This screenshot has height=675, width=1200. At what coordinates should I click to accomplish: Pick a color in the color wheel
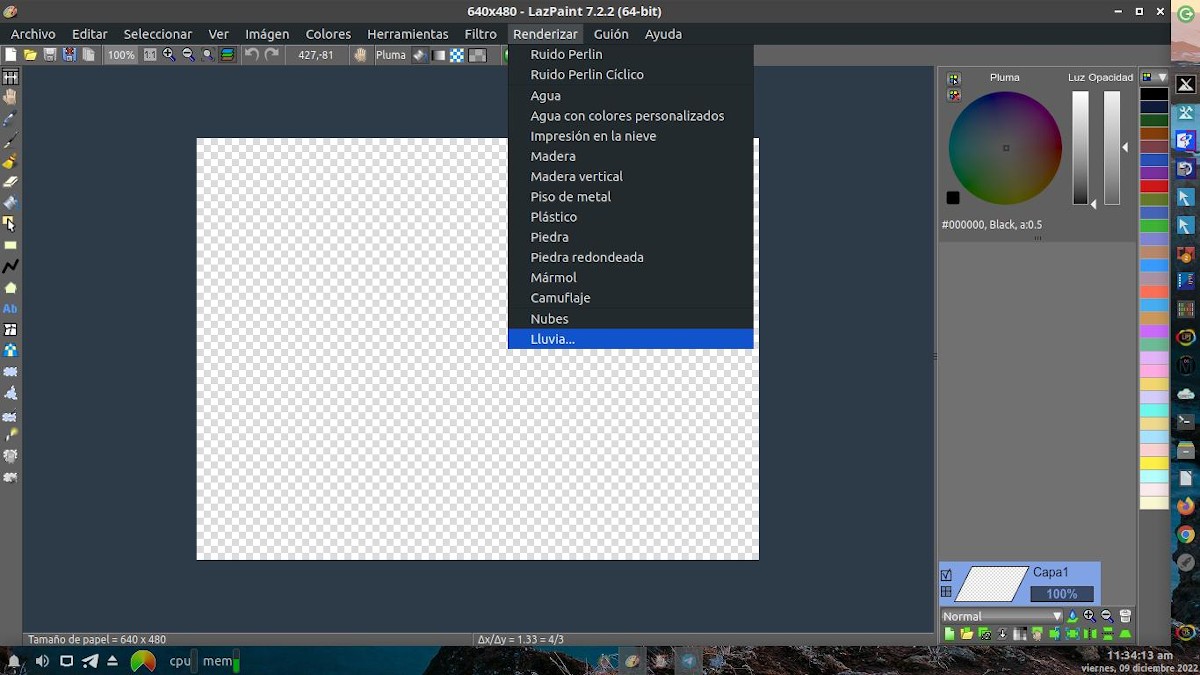coord(1005,148)
